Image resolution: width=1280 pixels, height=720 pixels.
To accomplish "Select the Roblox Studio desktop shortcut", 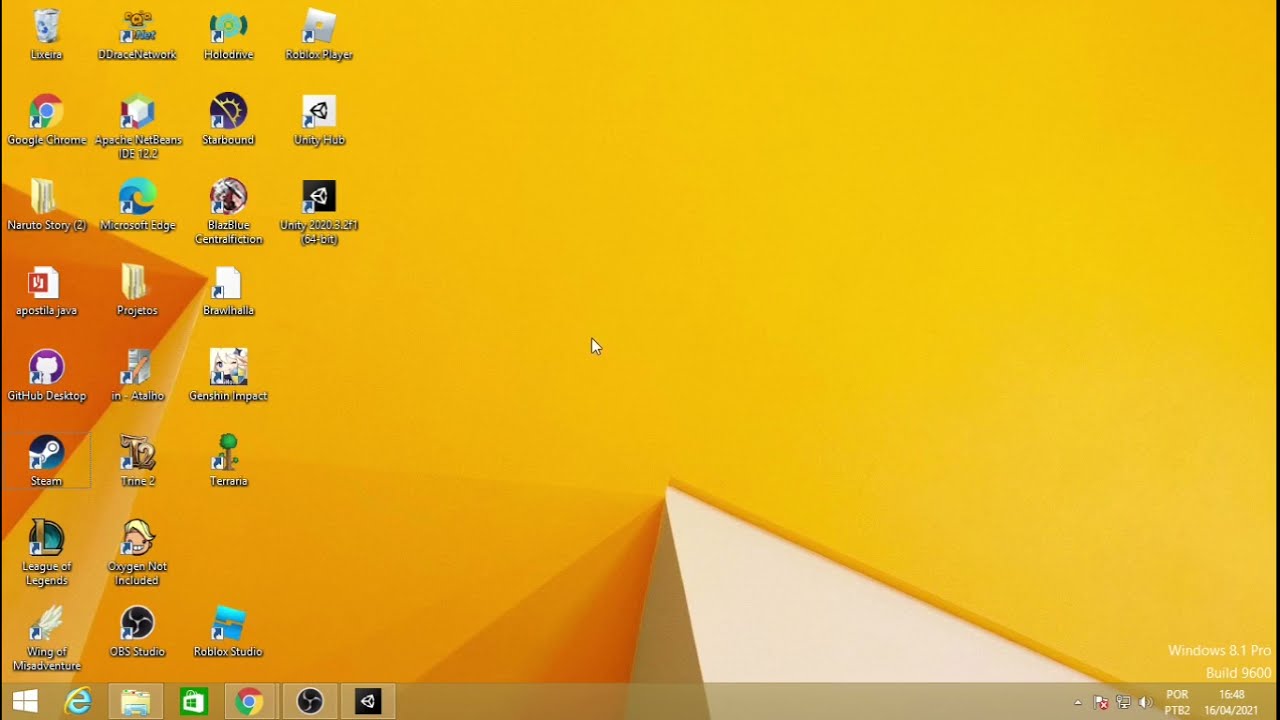I will [x=228, y=633].
